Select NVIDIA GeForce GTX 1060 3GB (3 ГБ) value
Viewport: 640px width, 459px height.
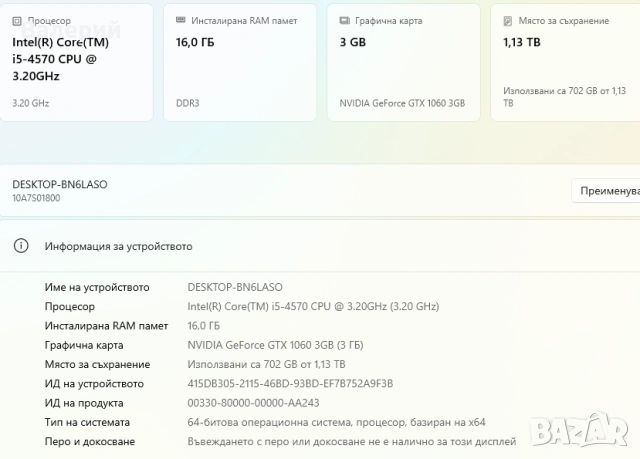tap(276, 345)
